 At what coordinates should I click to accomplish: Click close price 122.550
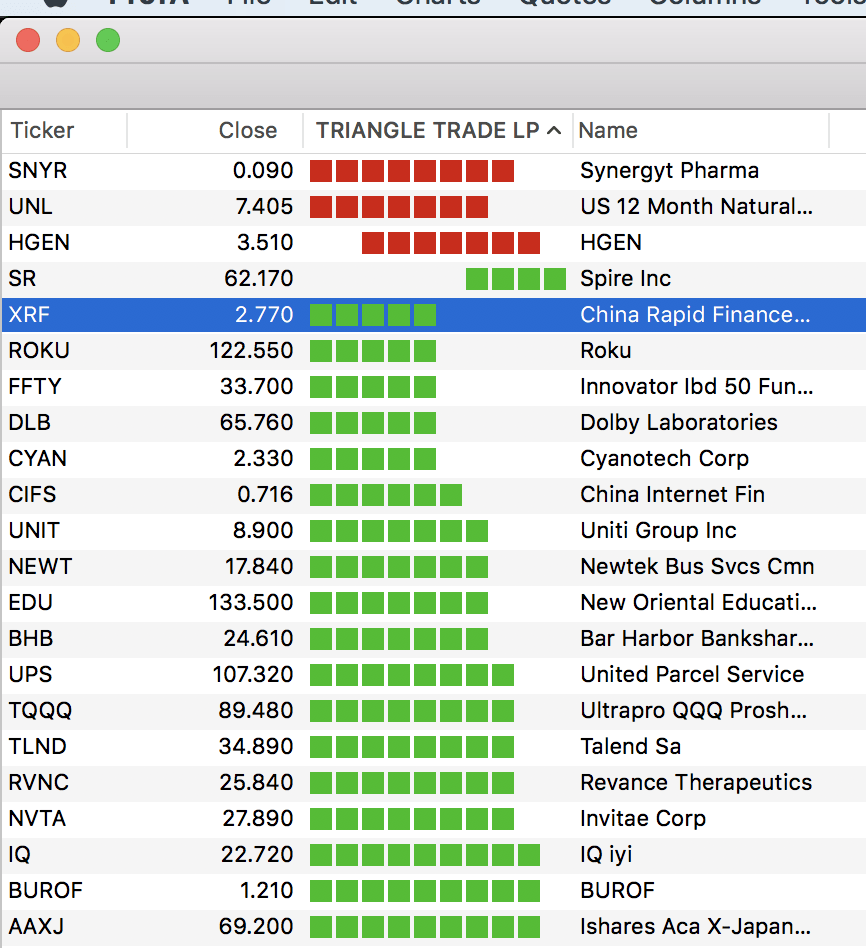[251, 351]
